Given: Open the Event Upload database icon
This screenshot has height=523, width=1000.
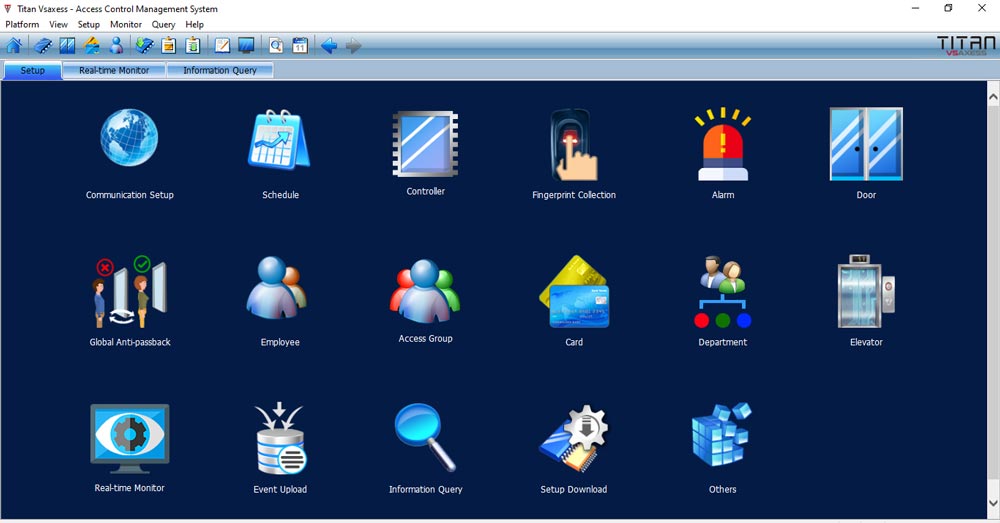Looking at the screenshot, I should [x=280, y=439].
